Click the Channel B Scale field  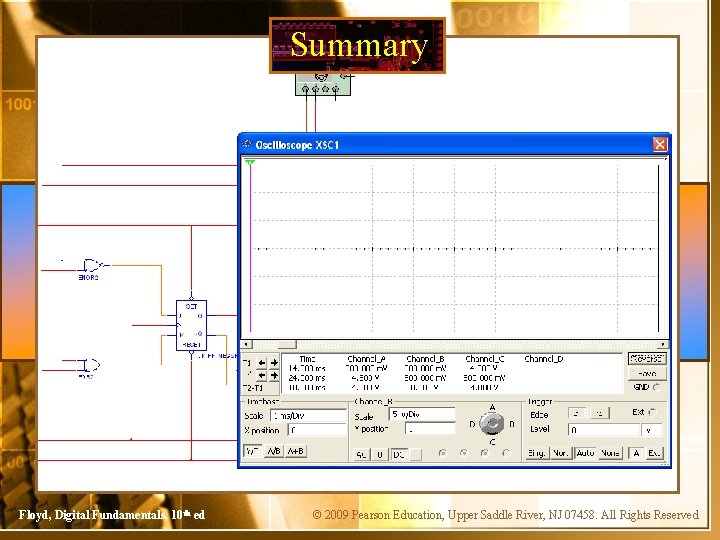[422, 414]
